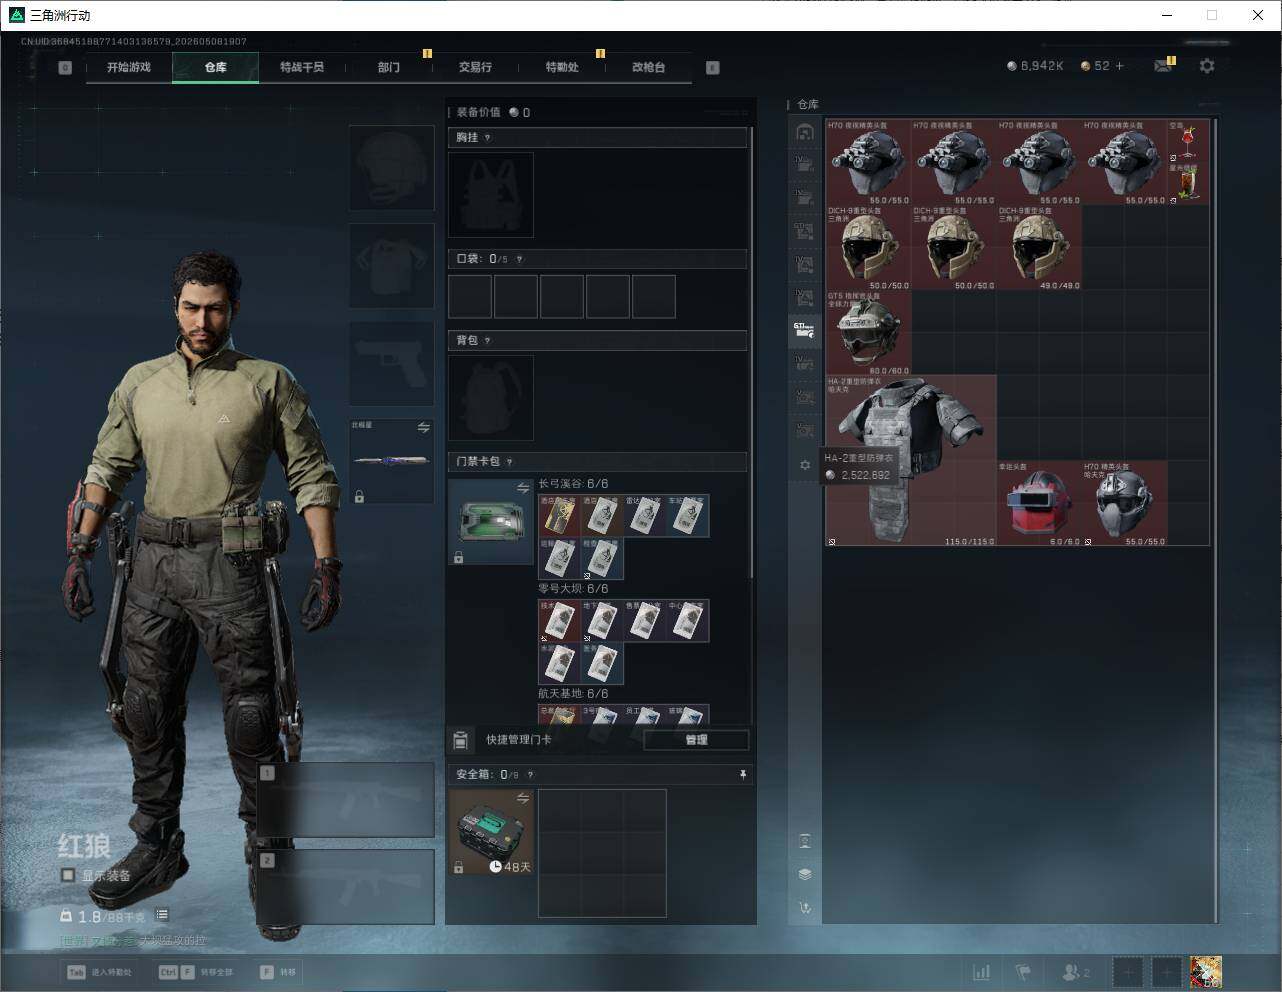Click the green keycard case item
Screen dimensions: 1282x992
coord(491,522)
